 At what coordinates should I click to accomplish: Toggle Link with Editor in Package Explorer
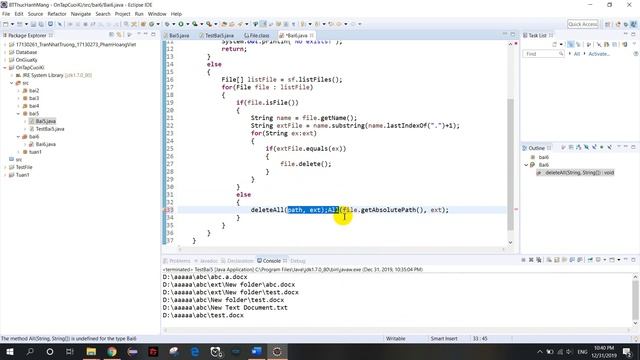(x=120, y=35)
